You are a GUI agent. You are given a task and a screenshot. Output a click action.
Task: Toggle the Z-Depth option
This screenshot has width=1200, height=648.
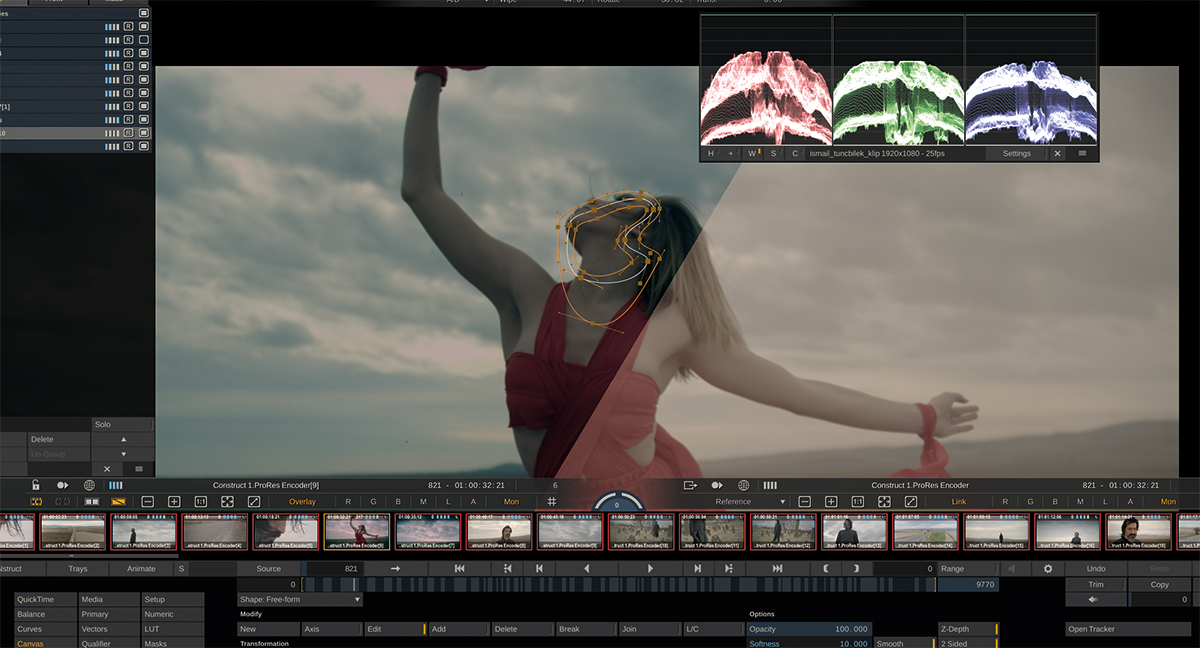[x=967, y=629]
